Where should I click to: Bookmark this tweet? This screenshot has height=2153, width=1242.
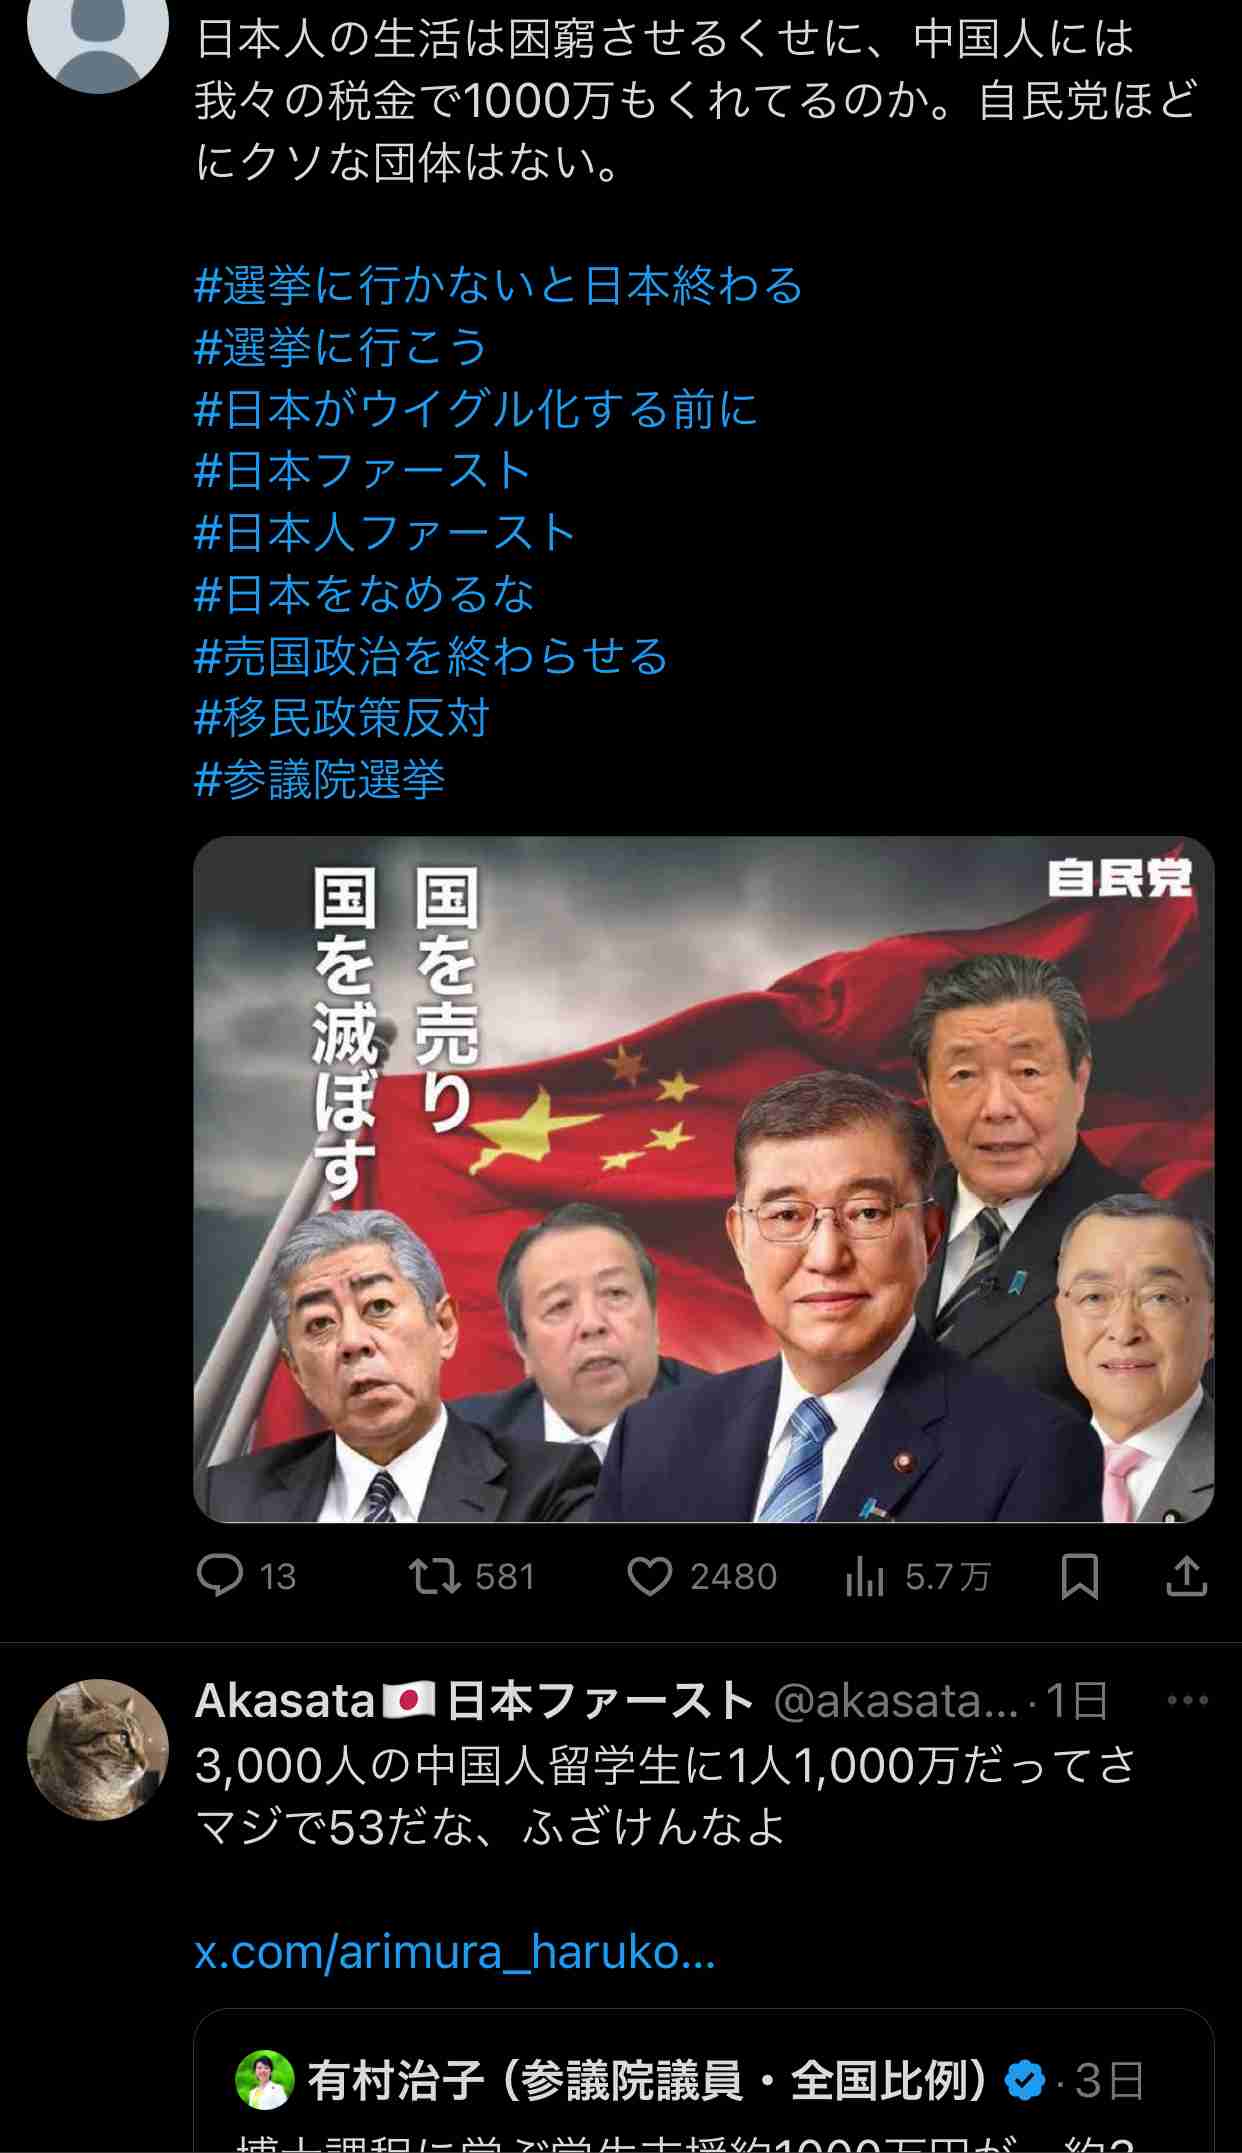click(1079, 1577)
